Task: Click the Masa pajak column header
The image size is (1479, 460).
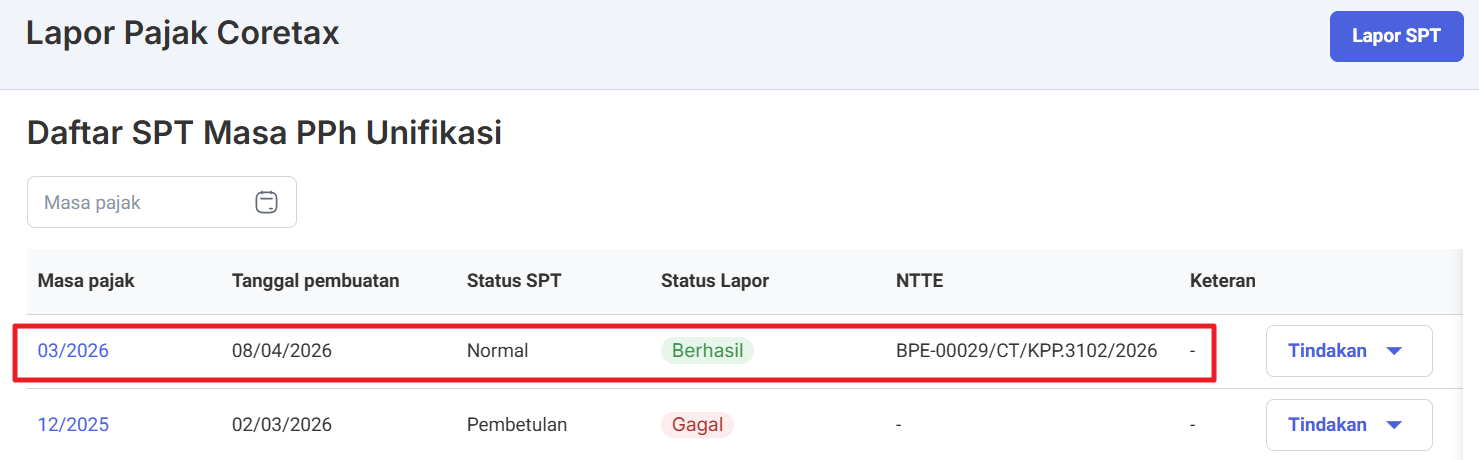Action: click(86, 281)
